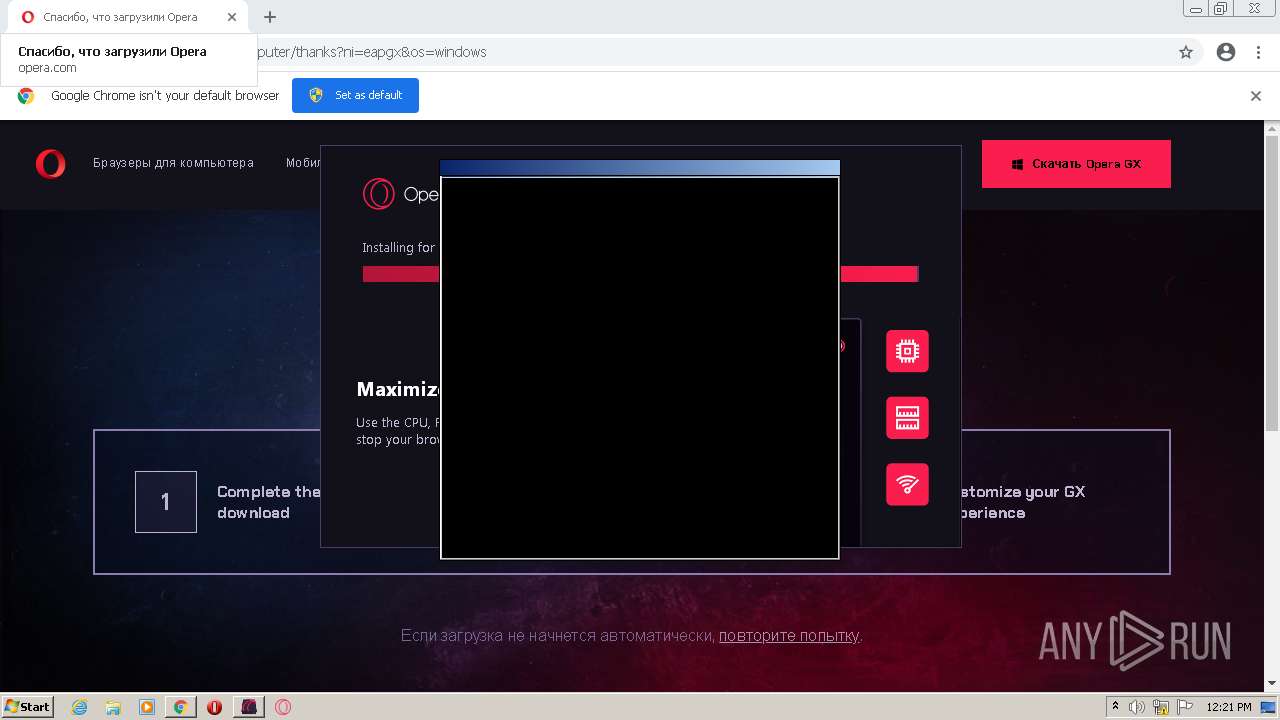Click the Скачать Opera GX button
Screen dimensions: 1280x720
pos(1076,164)
